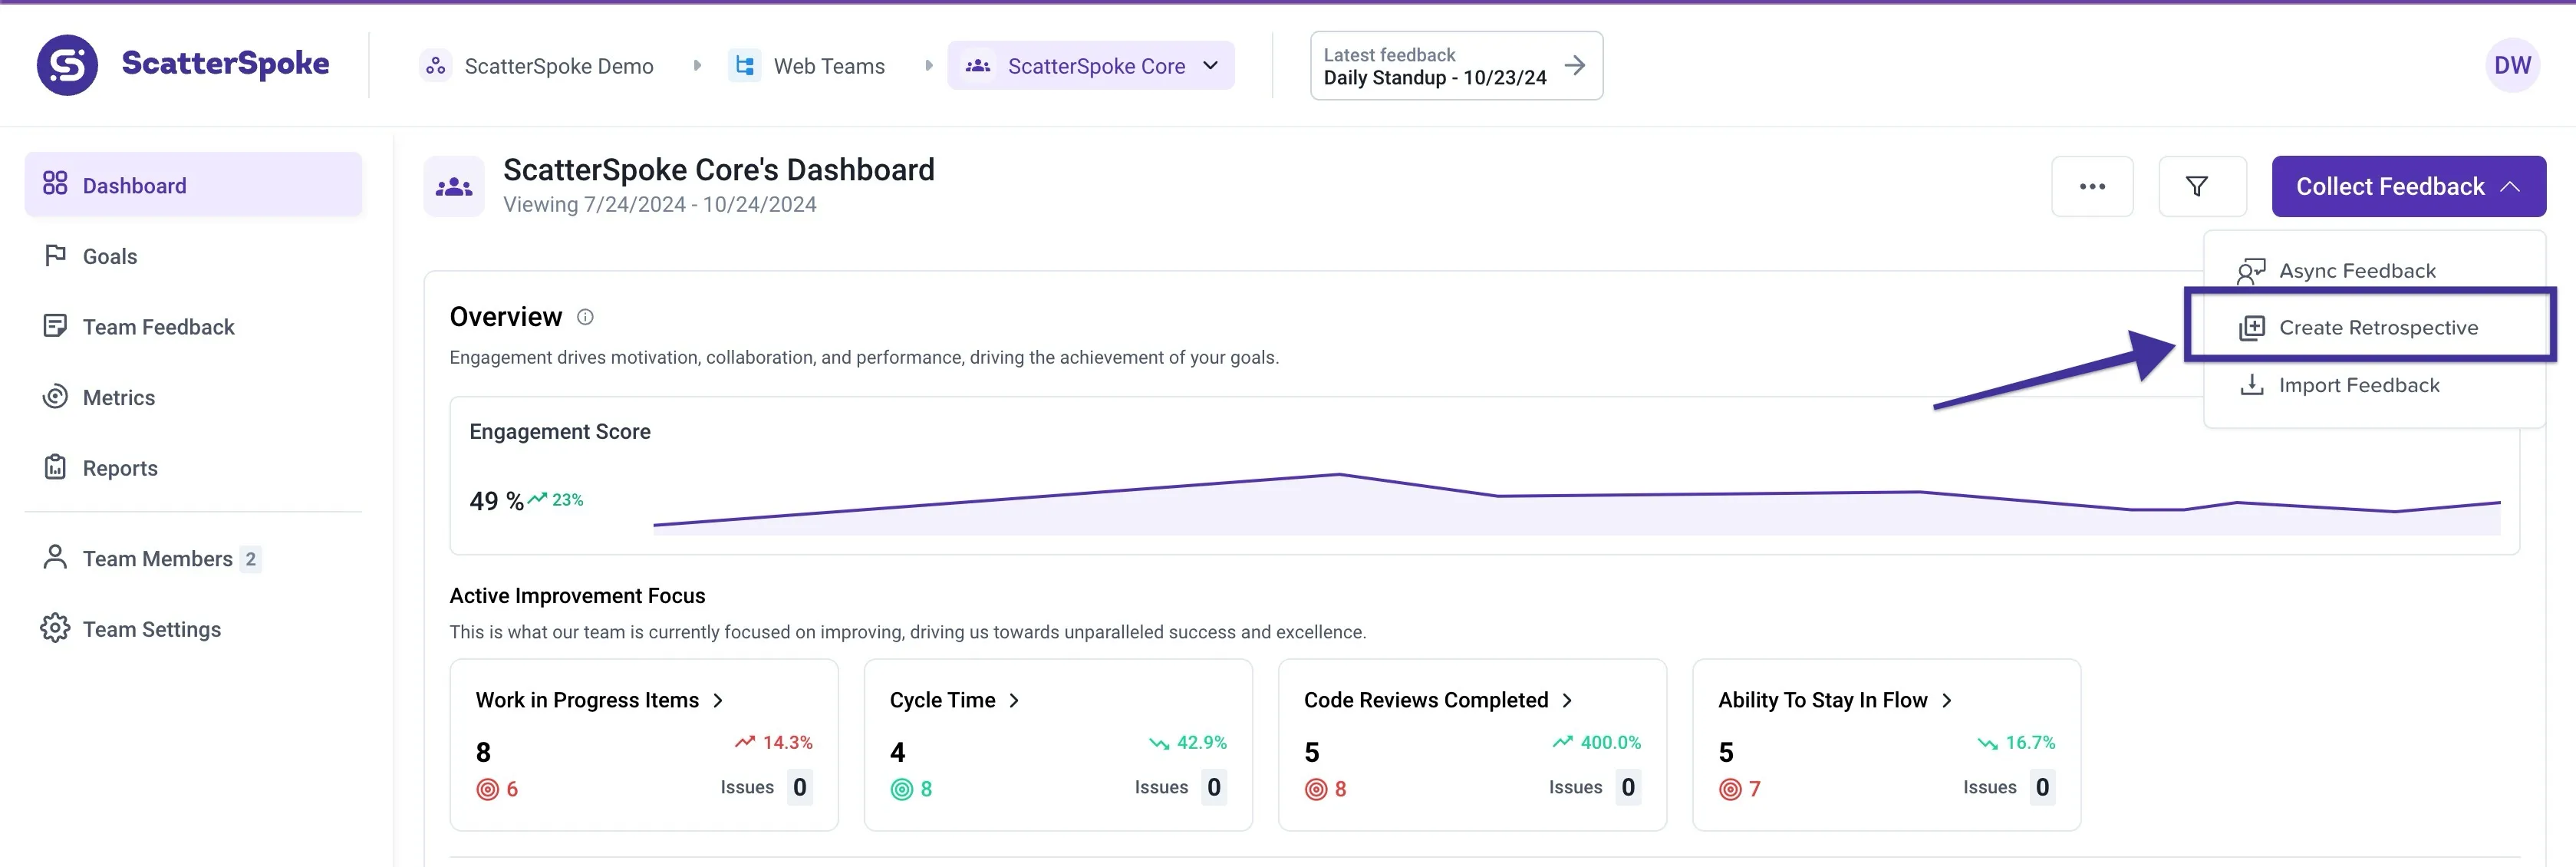Select Create Retrospective menu option

click(x=2377, y=328)
